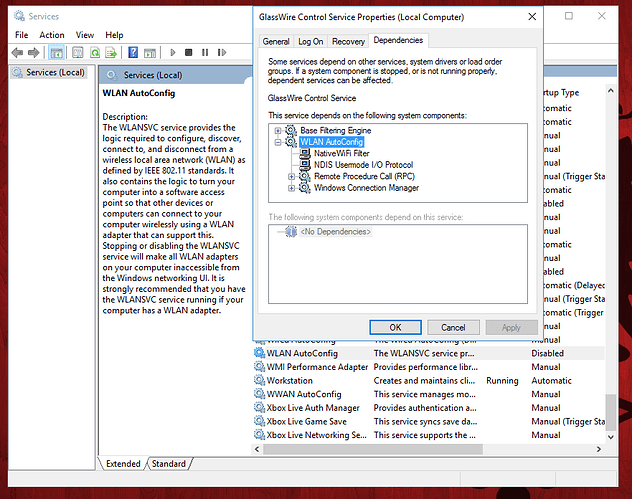This screenshot has height=499, width=632.
Task: Click the Cancel button in the dialog
Action: (453, 327)
